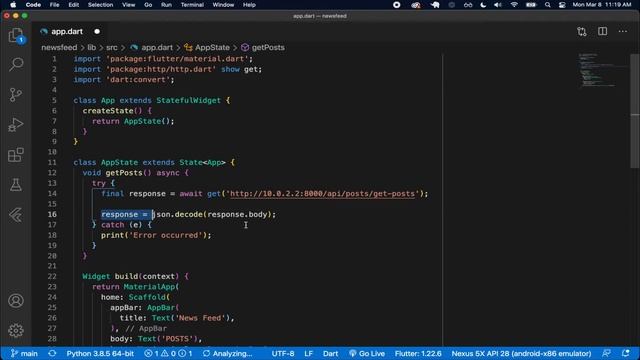
Task: Open the newsfeed breadcrumb
Action: click(x=59, y=47)
